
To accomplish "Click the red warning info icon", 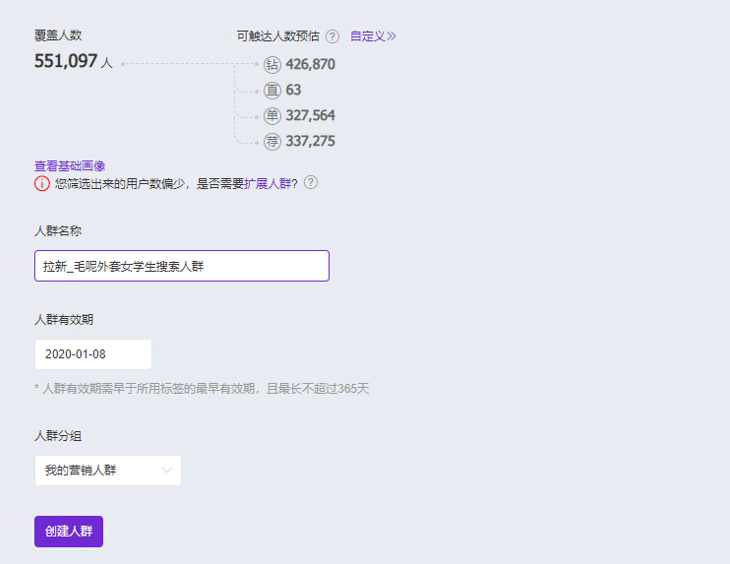I will 42,184.
